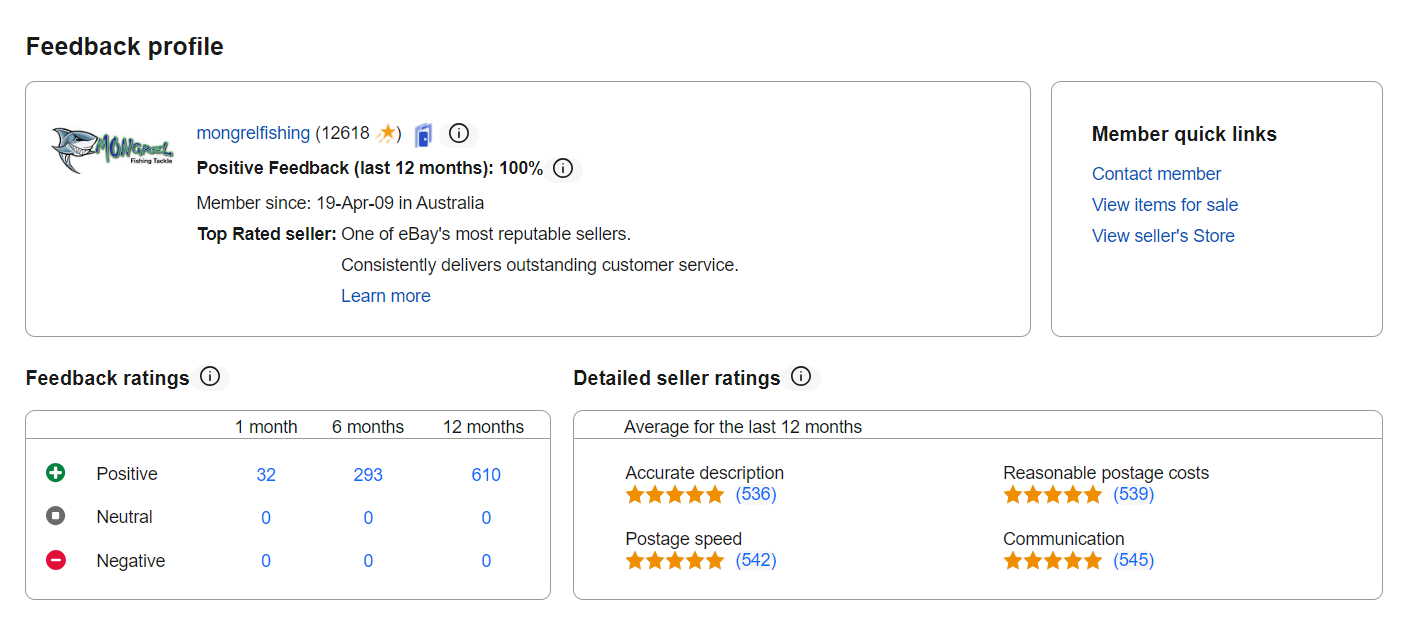Click the info icon next to the store icon
This screenshot has height=629, width=1404.
[x=458, y=133]
